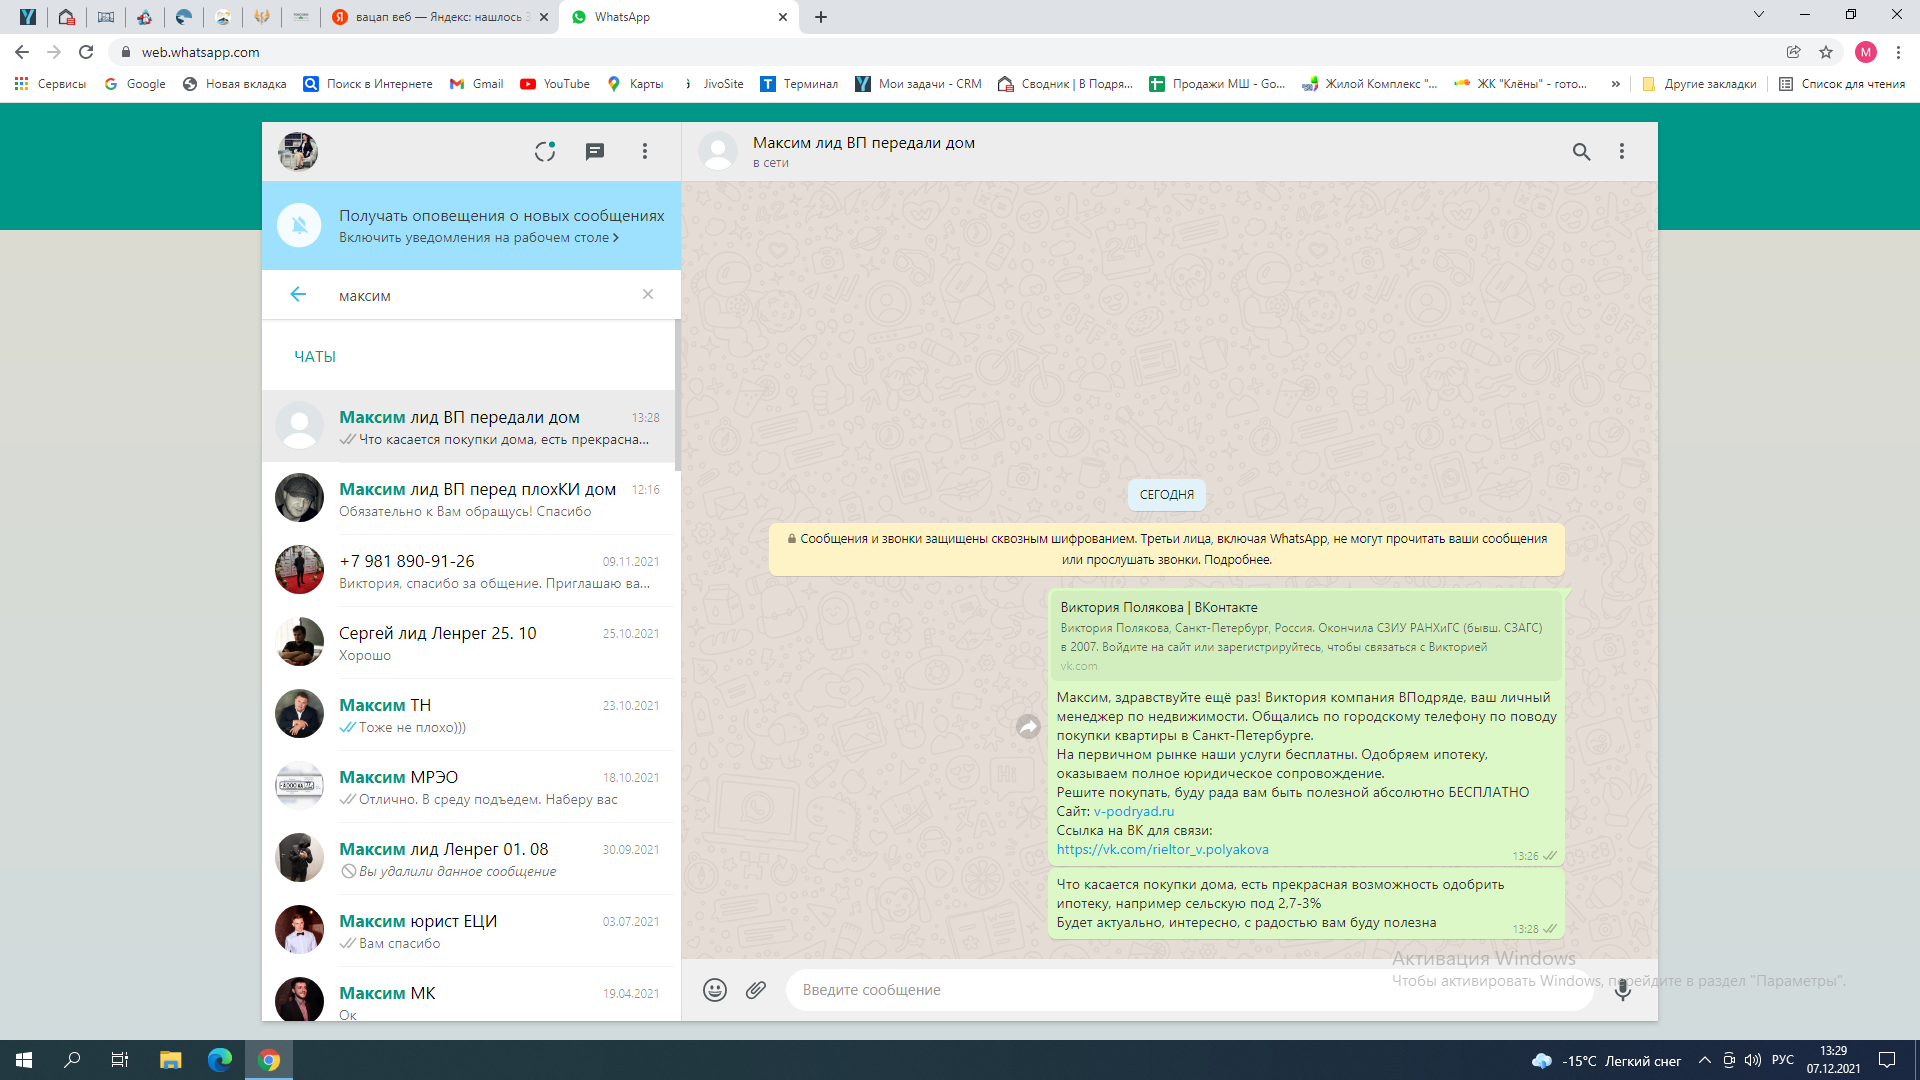Forward the message using arrow icon

(x=1028, y=727)
